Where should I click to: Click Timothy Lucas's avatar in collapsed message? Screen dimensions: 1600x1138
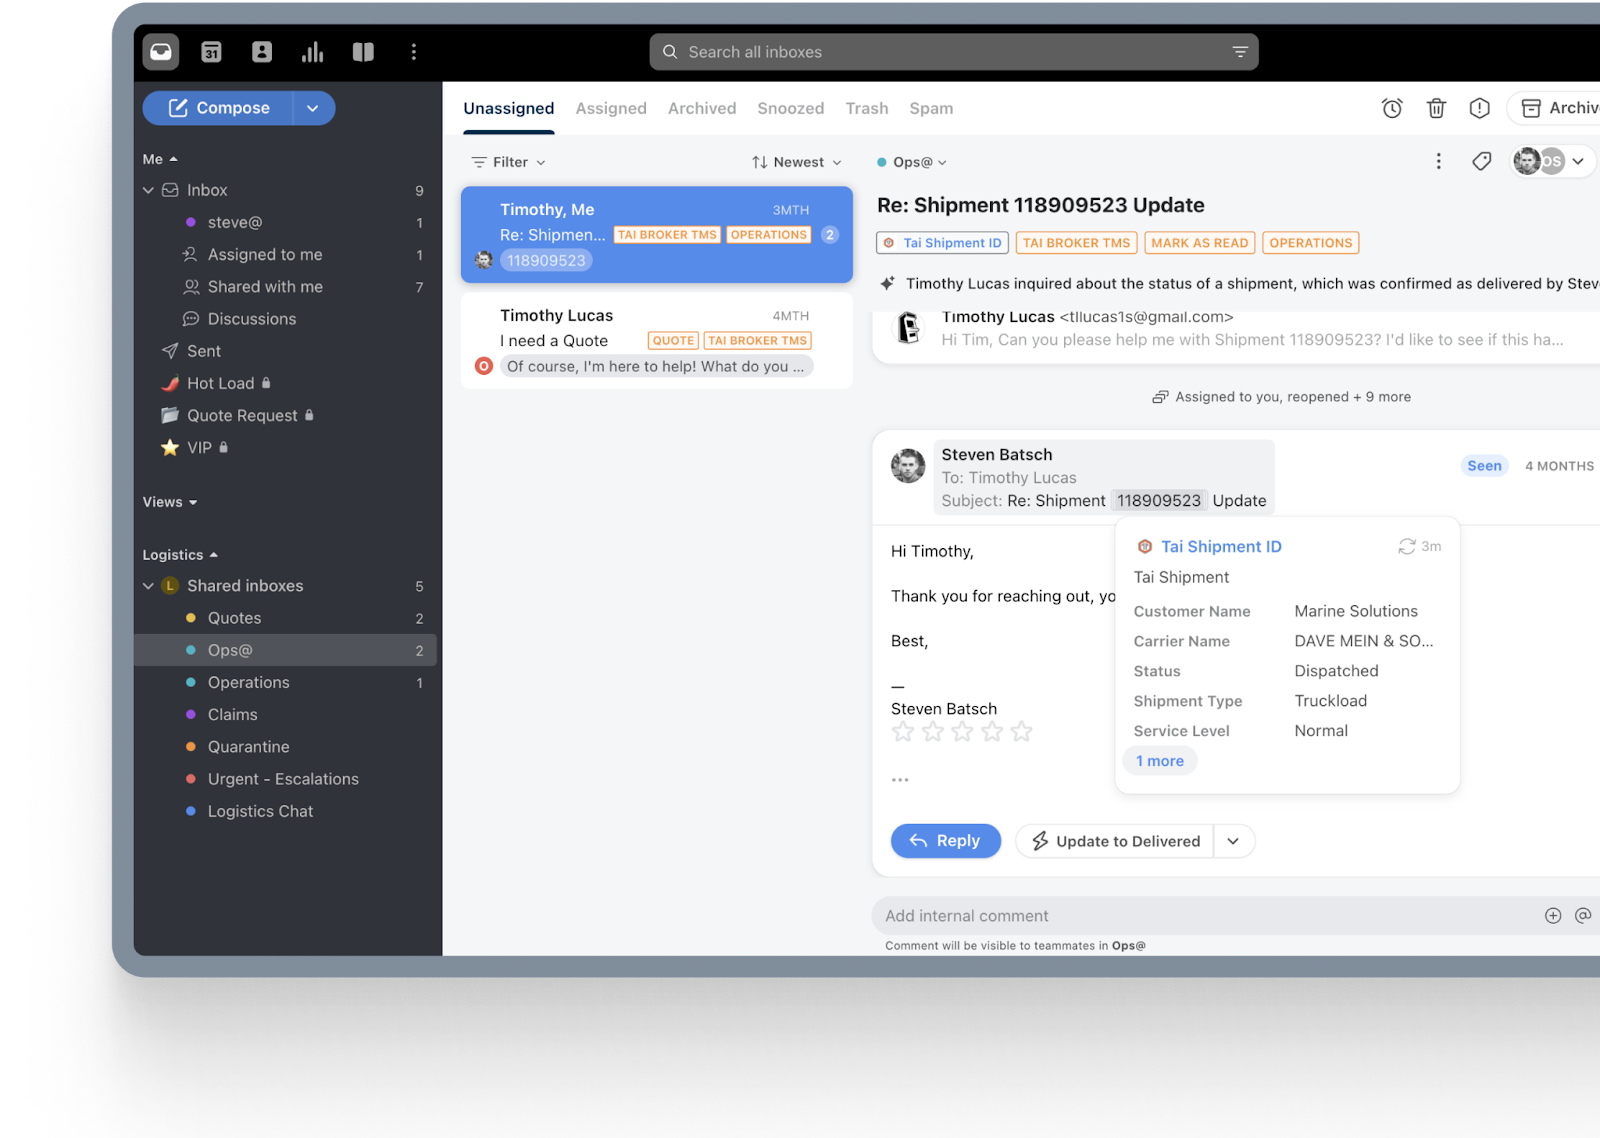tap(908, 328)
